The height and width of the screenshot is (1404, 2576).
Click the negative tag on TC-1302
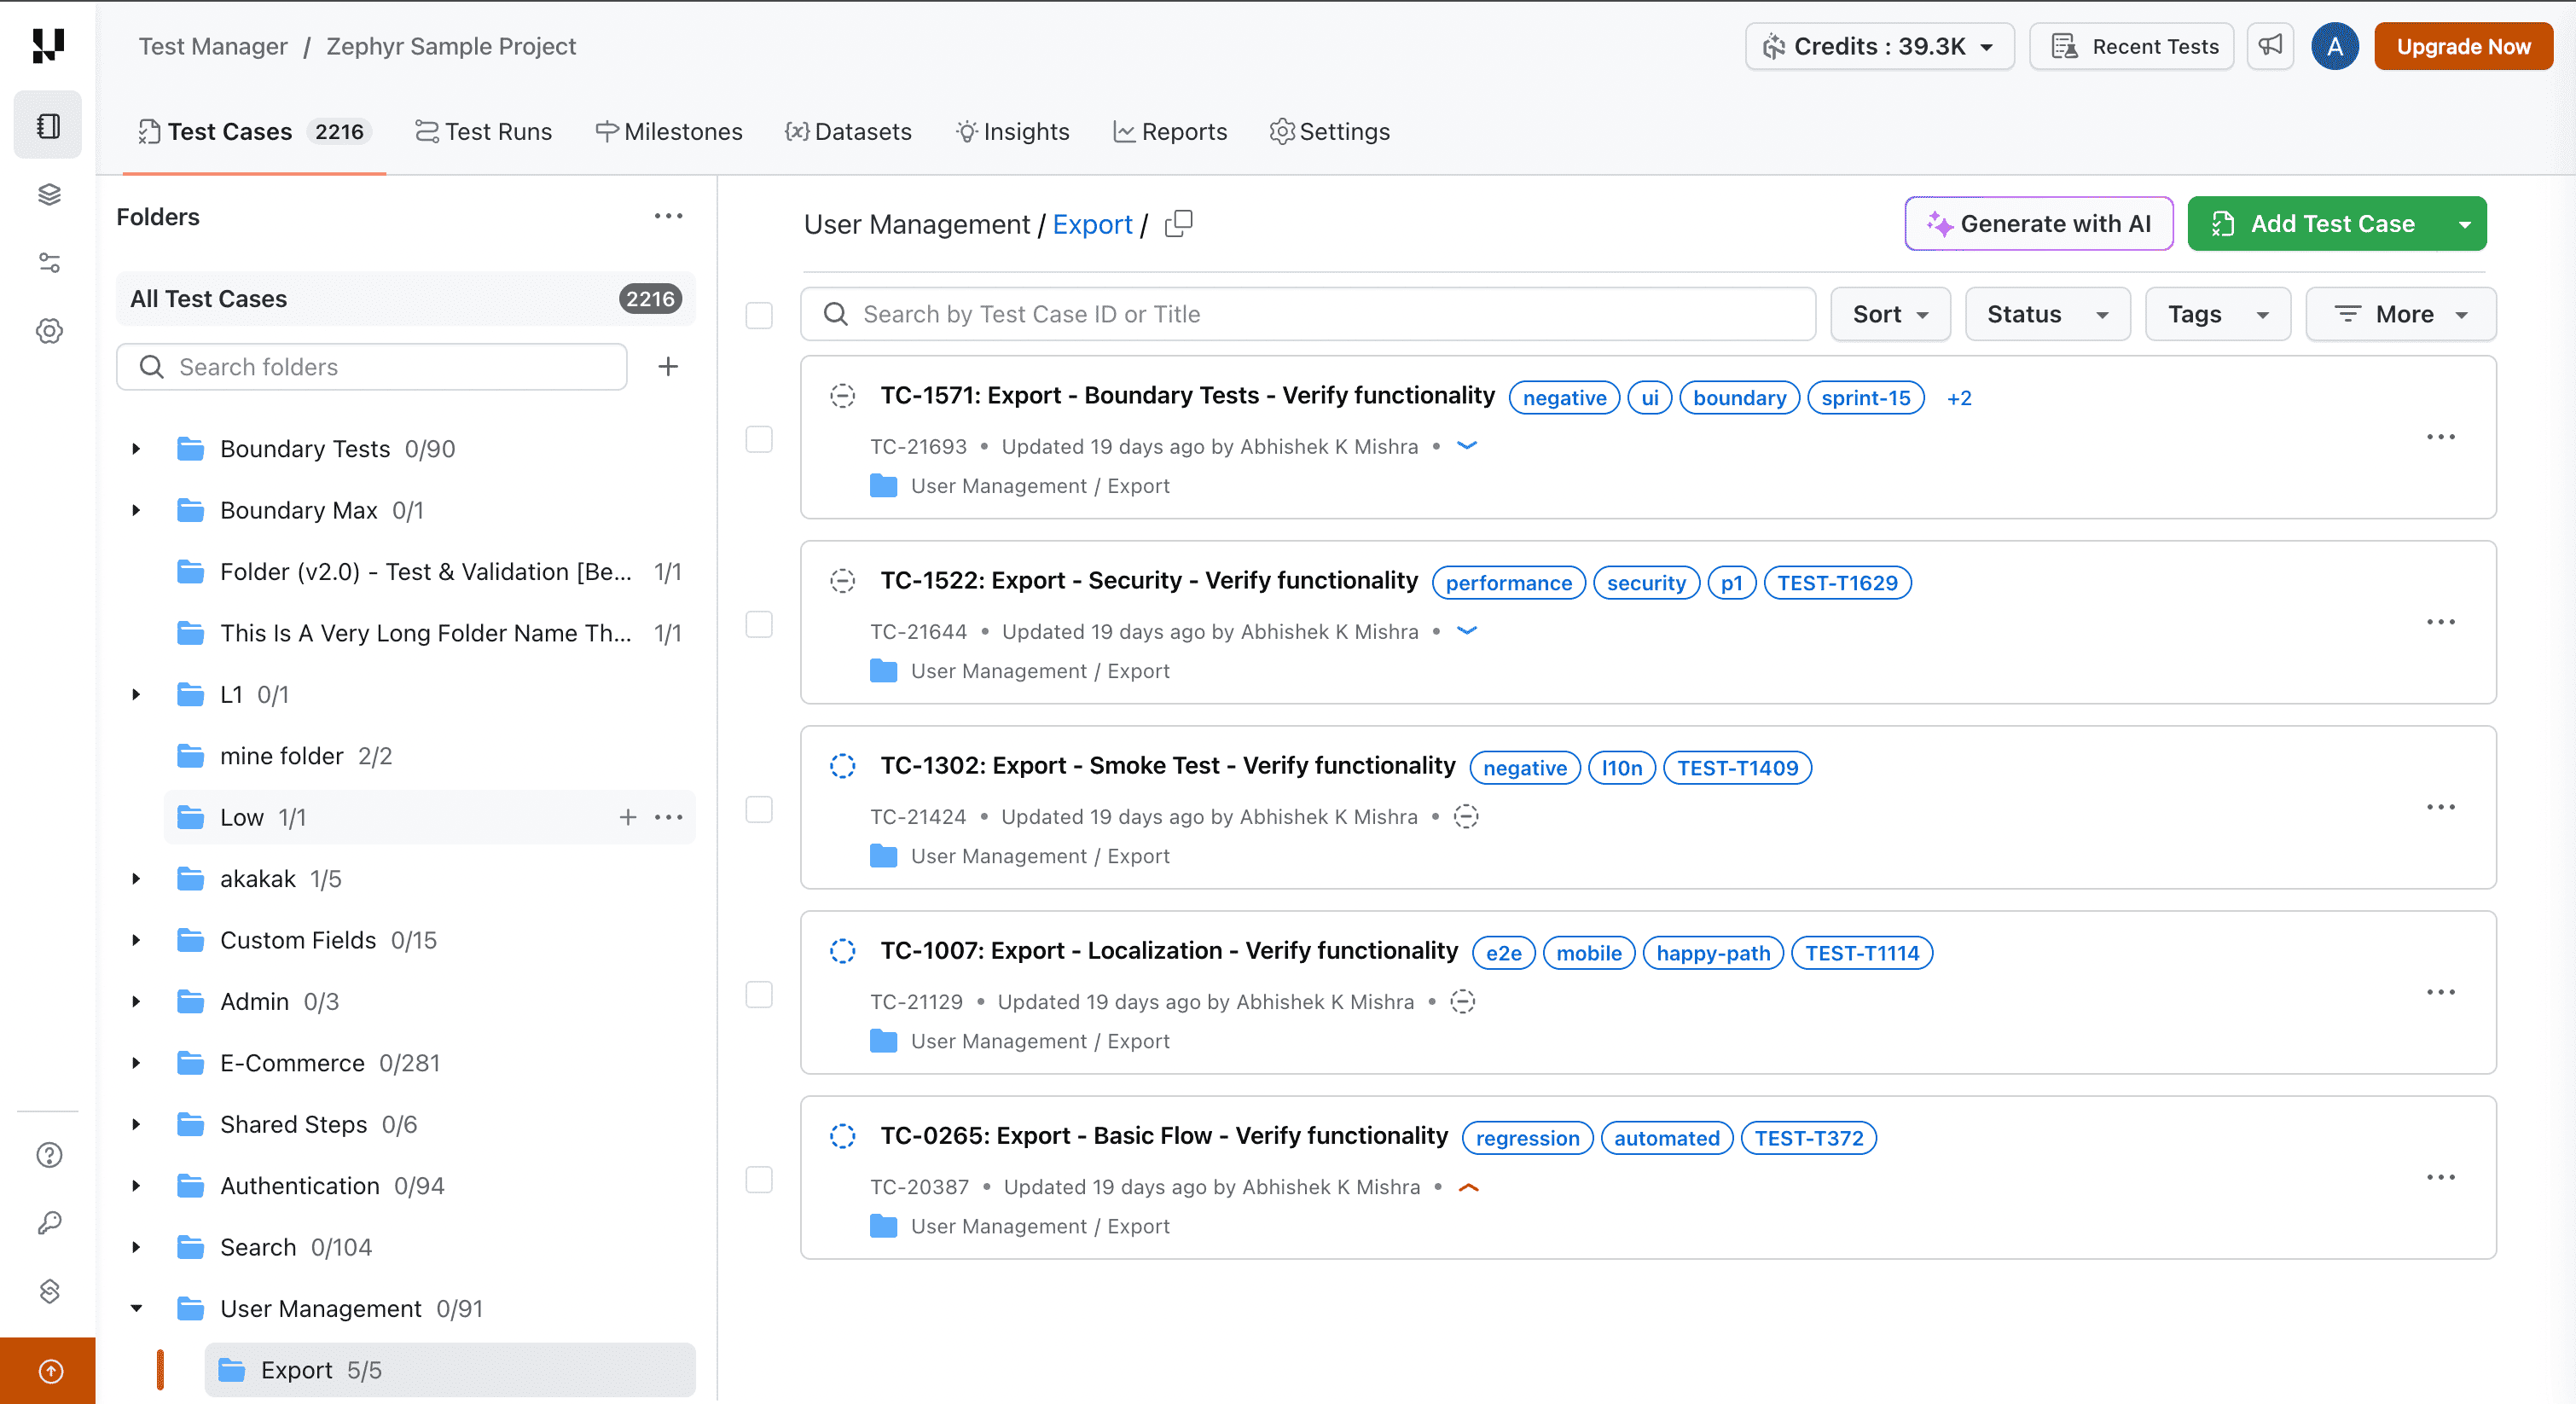coord(1524,768)
